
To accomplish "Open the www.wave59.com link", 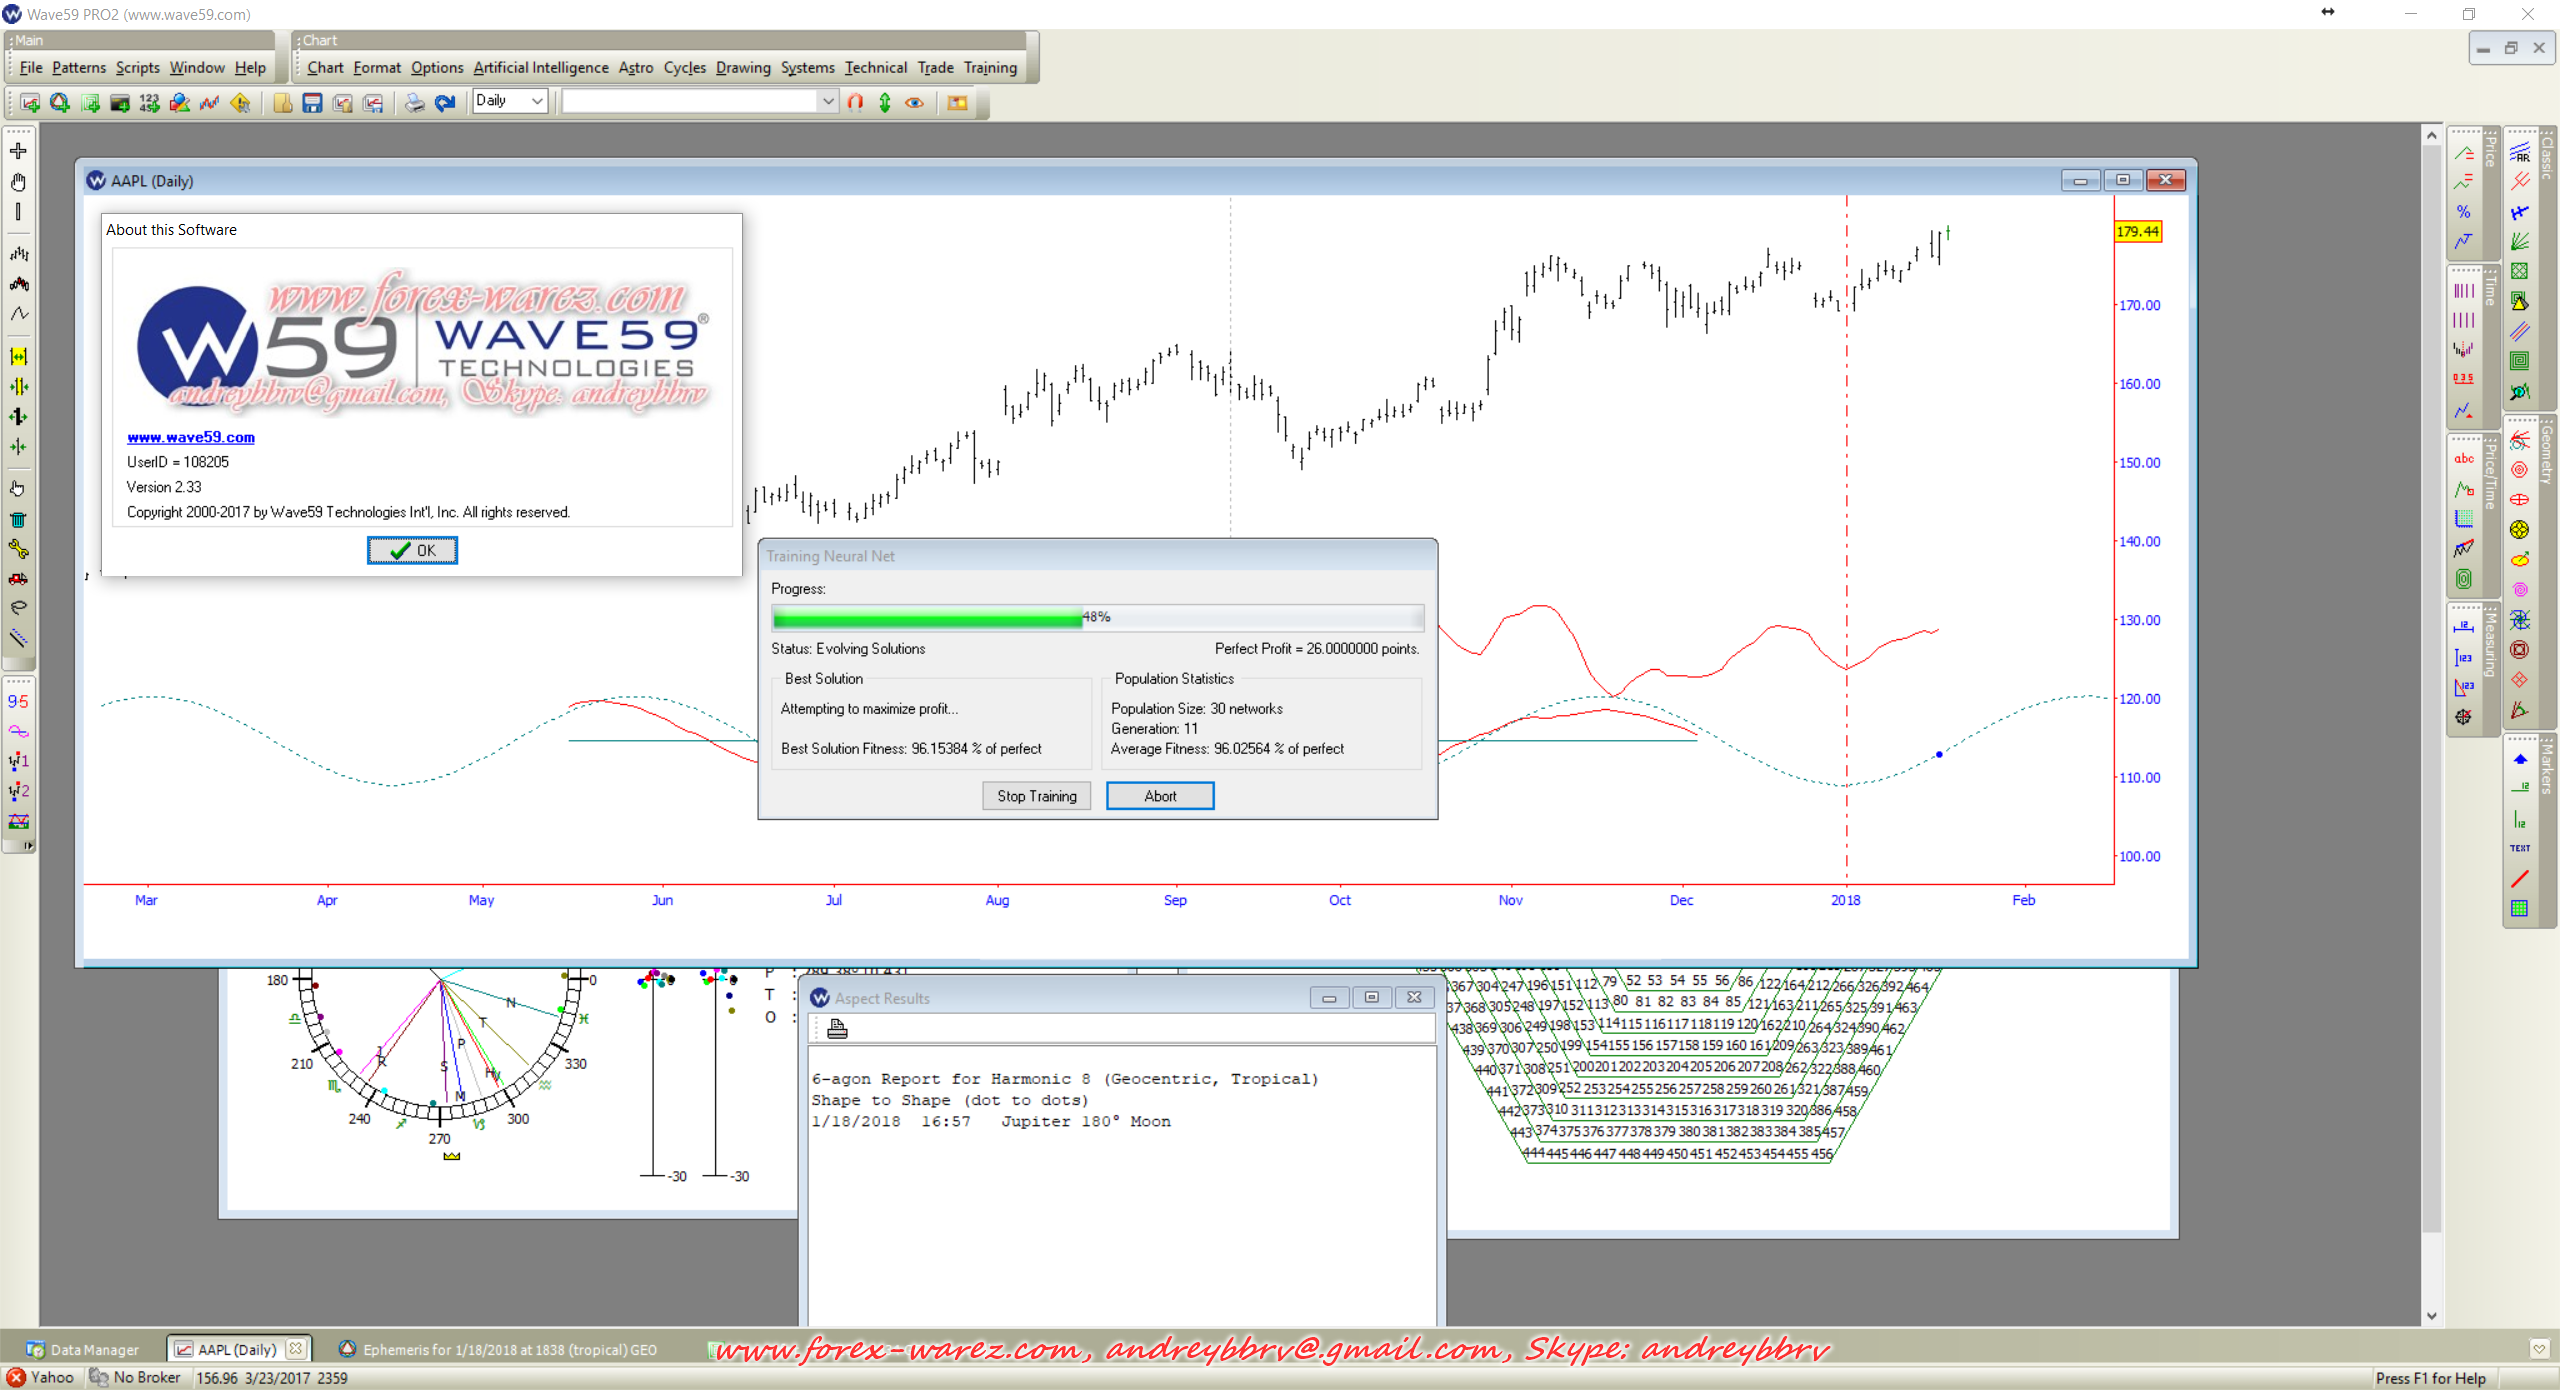I will pyautogui.click(x=191, y=437).
